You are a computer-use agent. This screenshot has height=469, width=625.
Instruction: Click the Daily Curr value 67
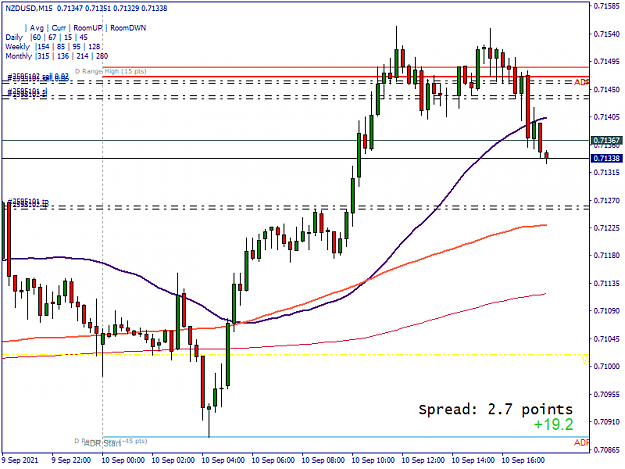[x=52, y=37]
